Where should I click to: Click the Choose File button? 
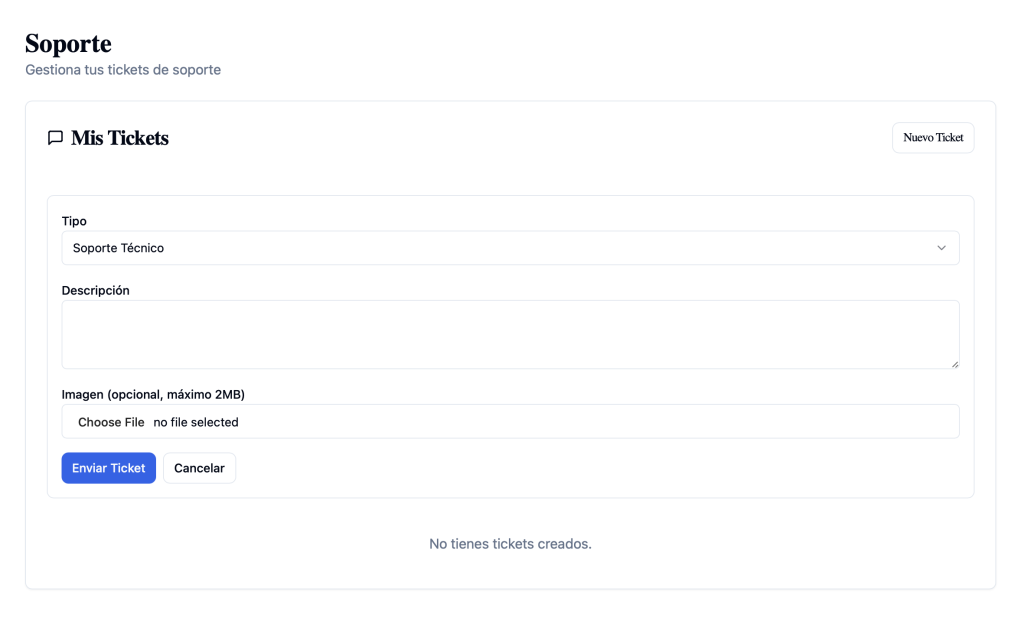111,422
